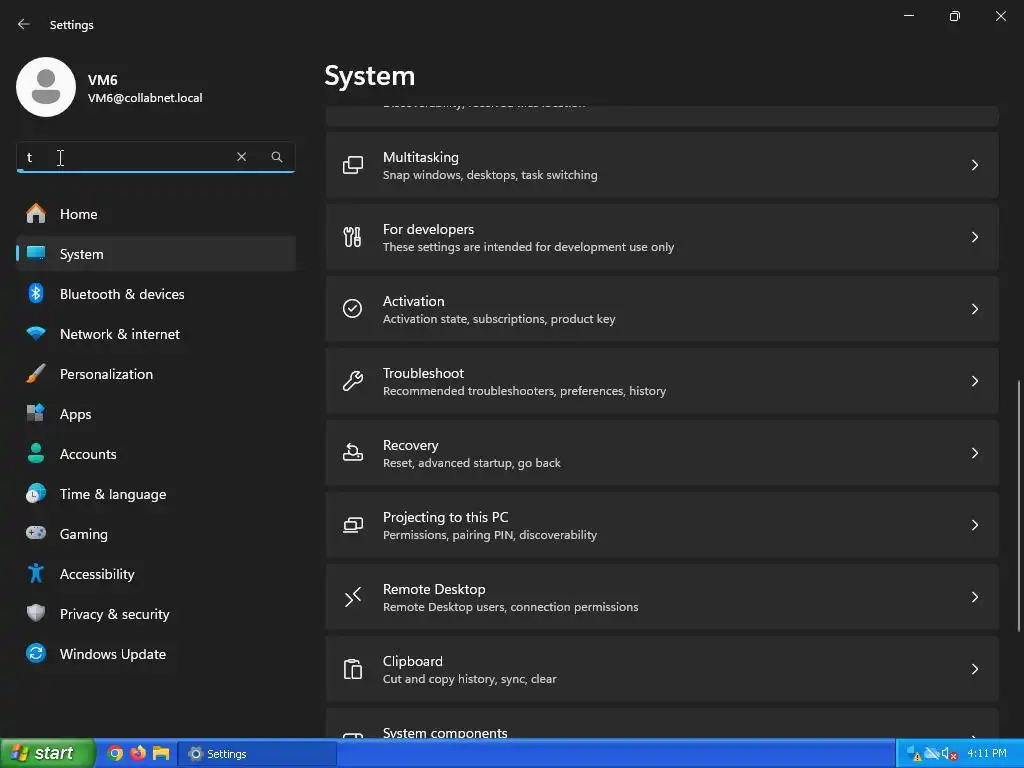Expand Remote Desktop row chevron
The image size is (1024, 768).
[975, 597]
